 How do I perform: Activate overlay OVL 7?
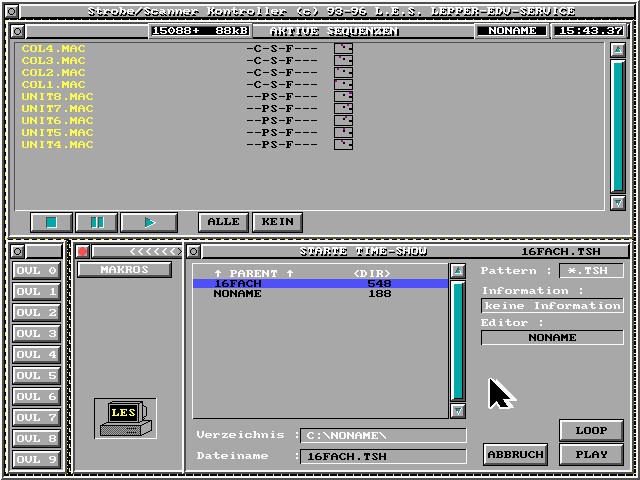click(37, 418)
